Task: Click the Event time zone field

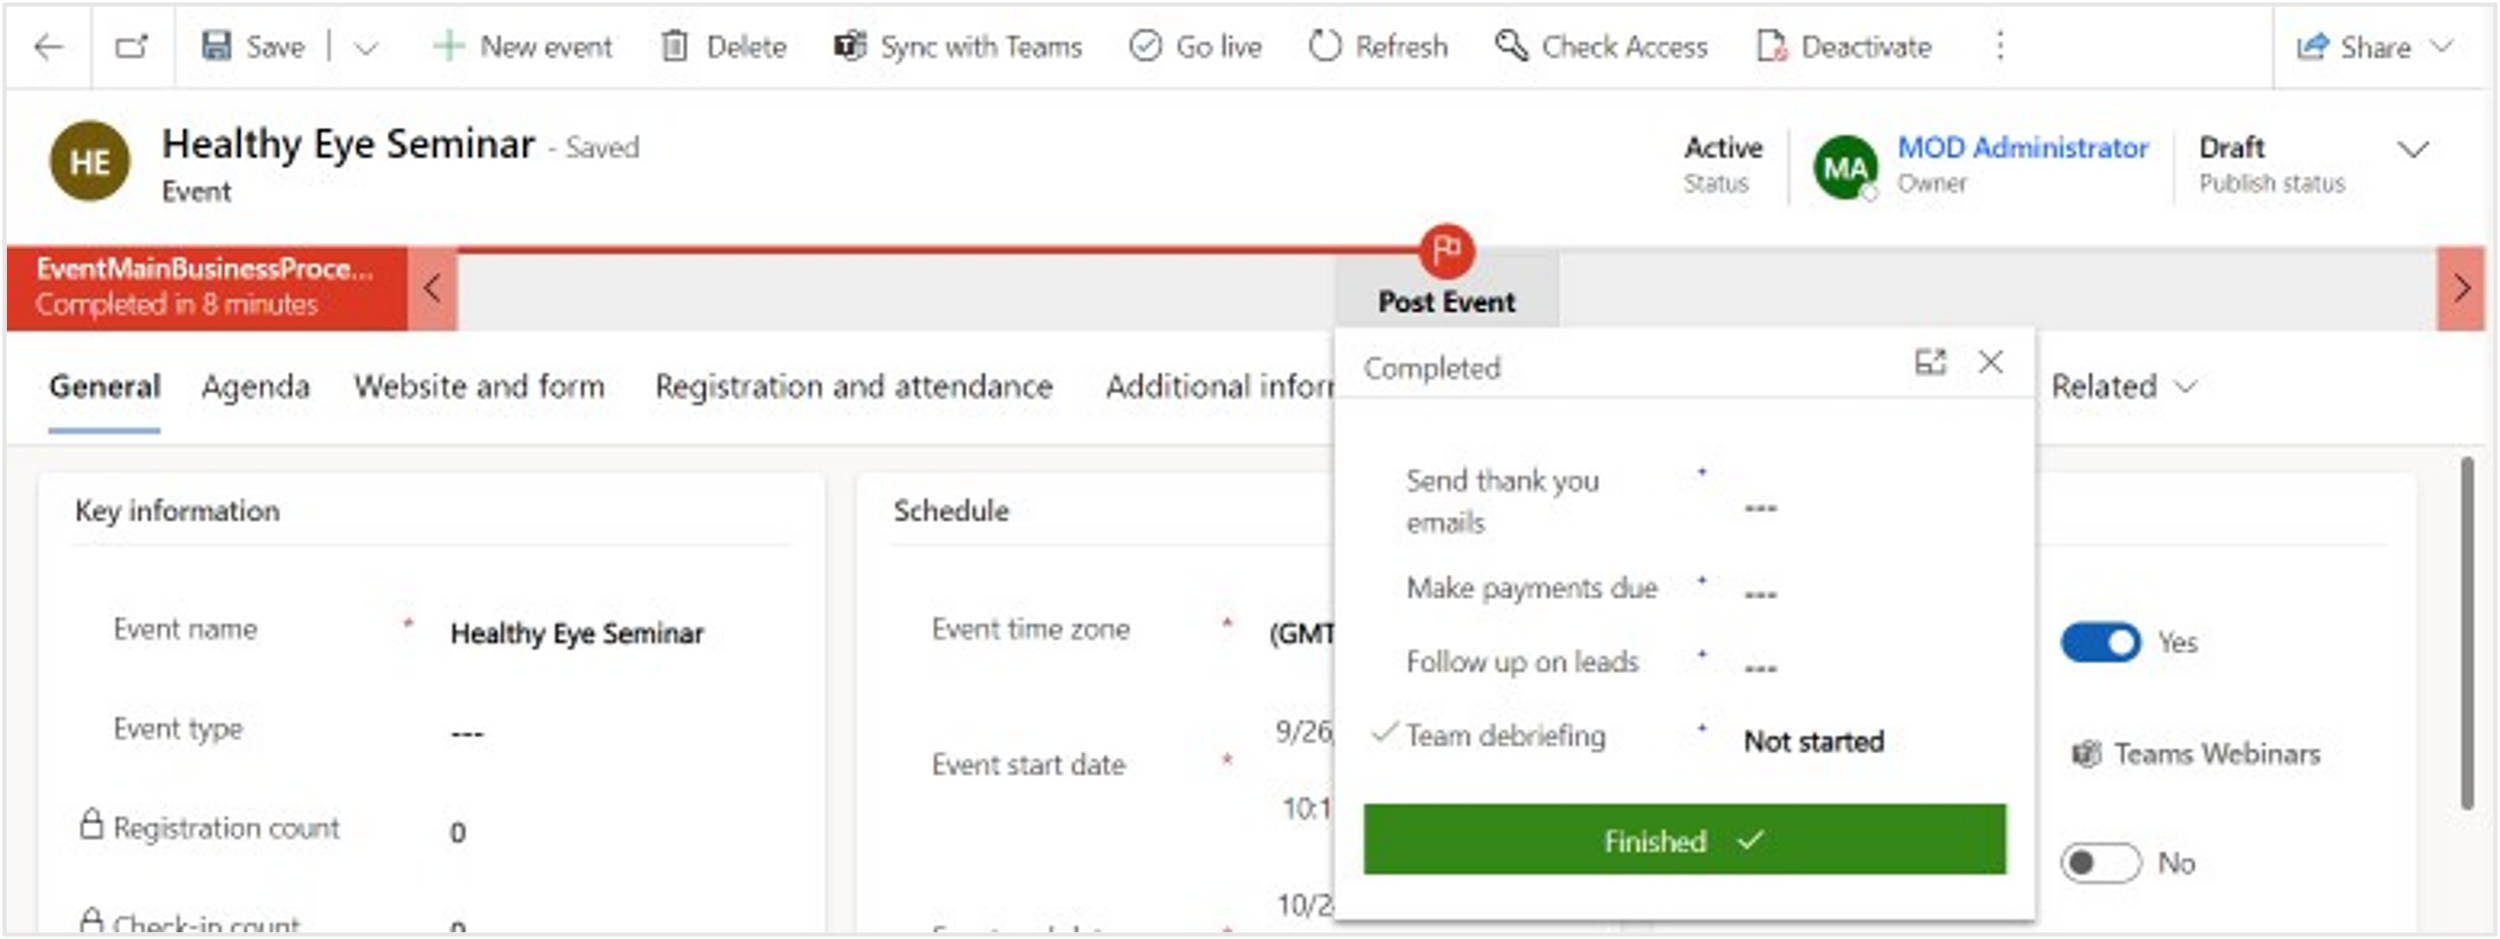Action: (x=1302, y=633)
